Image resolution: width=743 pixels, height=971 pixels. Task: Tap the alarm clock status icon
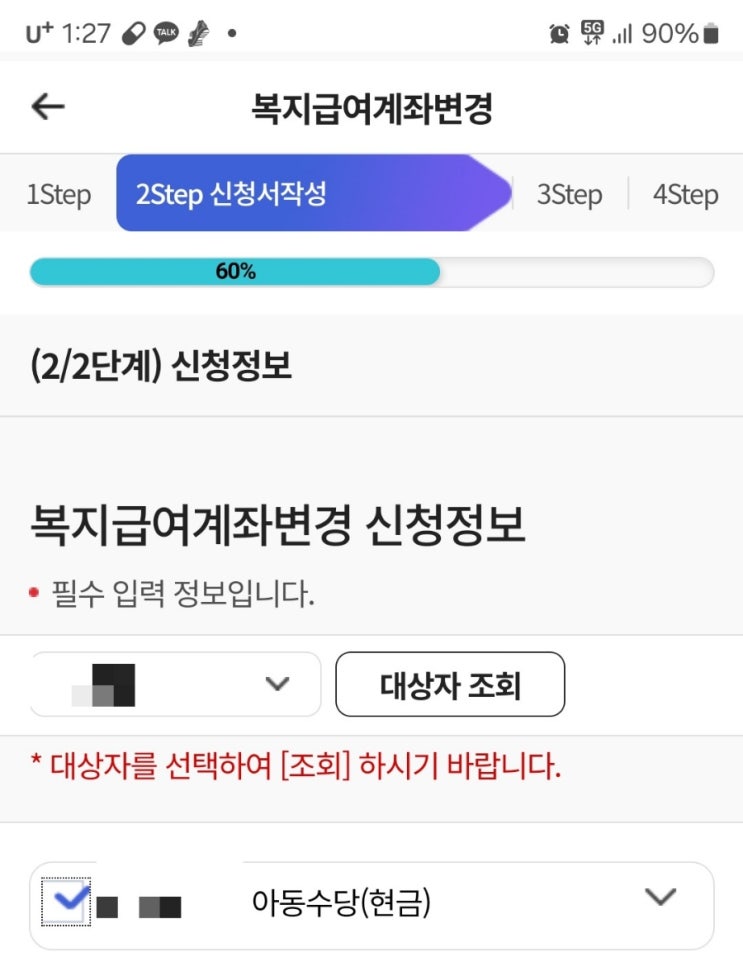(x=559, y=34)
